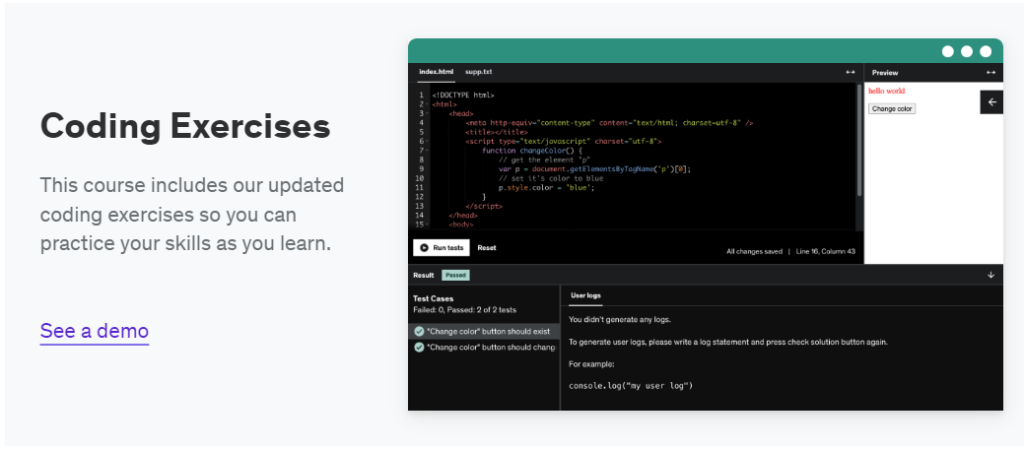Click the All changes saved status text
Viewport: 1024px width, 450px height.
point(754,251)
